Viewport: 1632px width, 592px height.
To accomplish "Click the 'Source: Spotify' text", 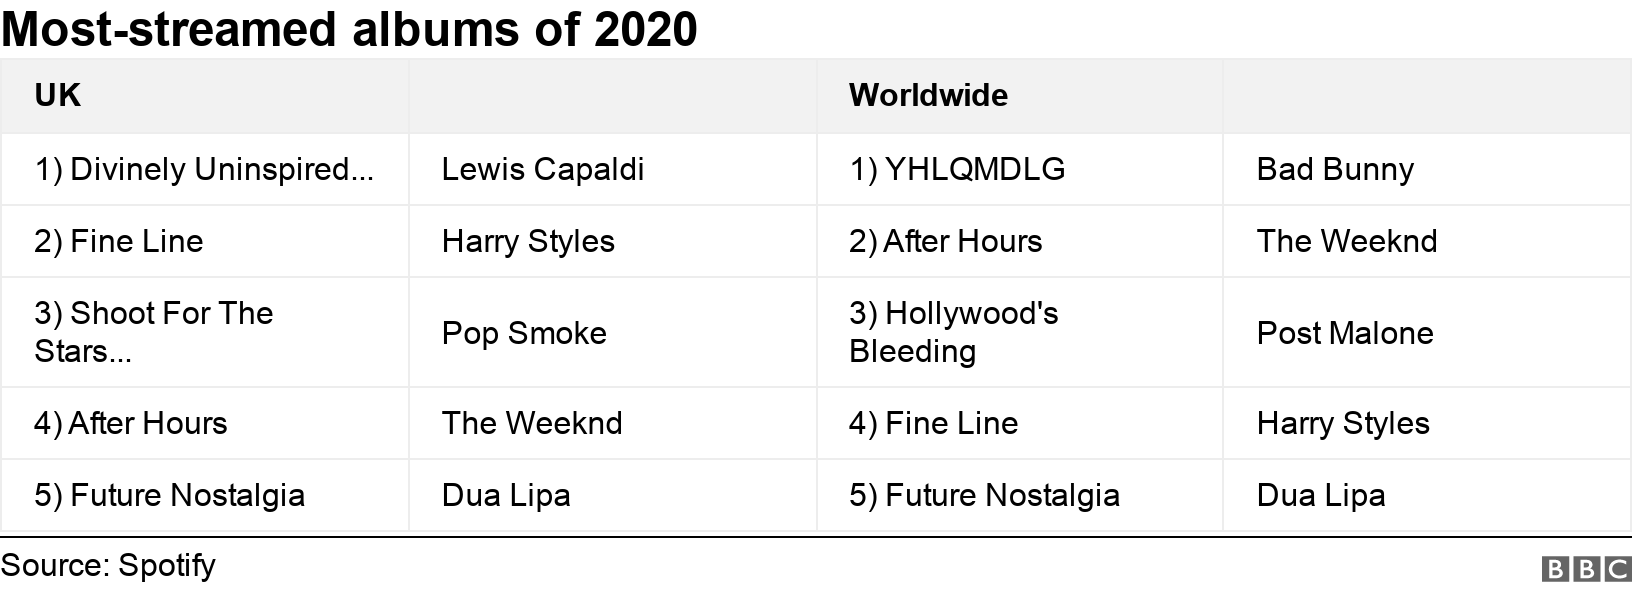I will (x=108, y=565).
